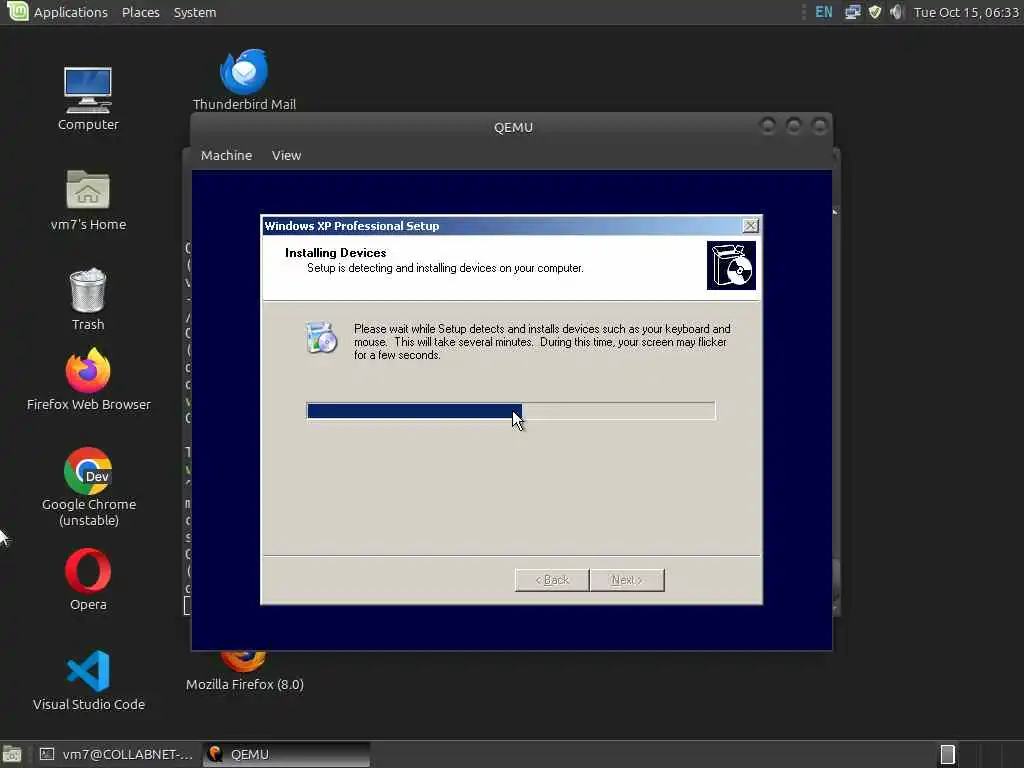The image size is (1024, 768).
Task: Click the update shield tray icon
Action: (x=875, y=12)
